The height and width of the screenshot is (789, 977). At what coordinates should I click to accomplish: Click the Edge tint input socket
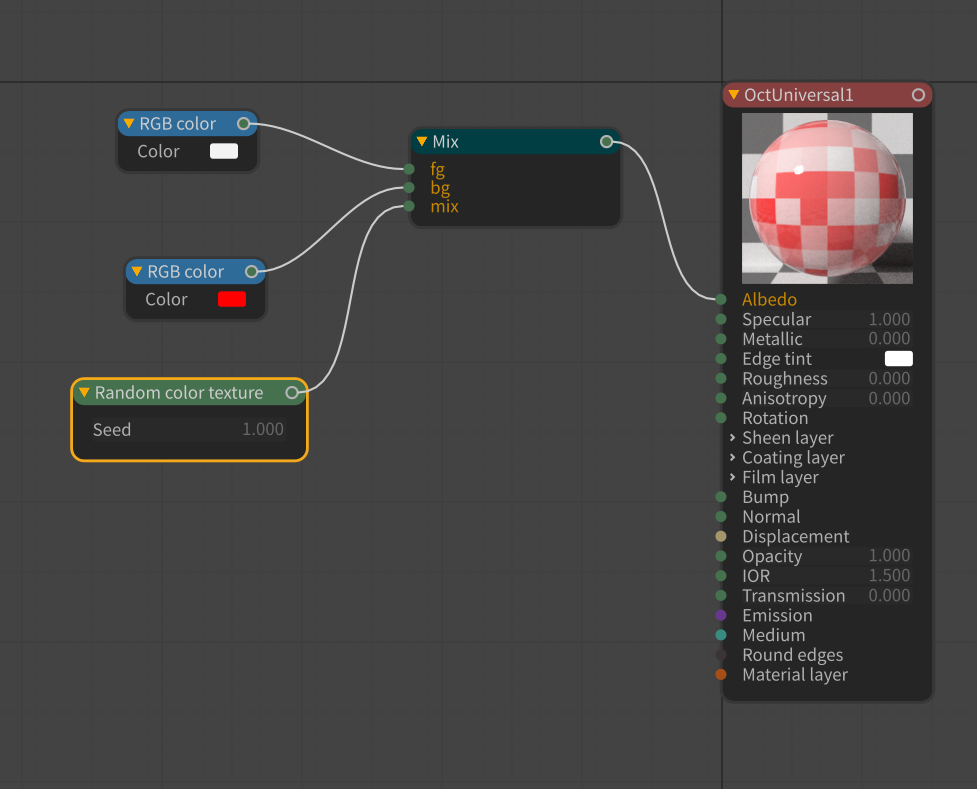click(721, 358)
